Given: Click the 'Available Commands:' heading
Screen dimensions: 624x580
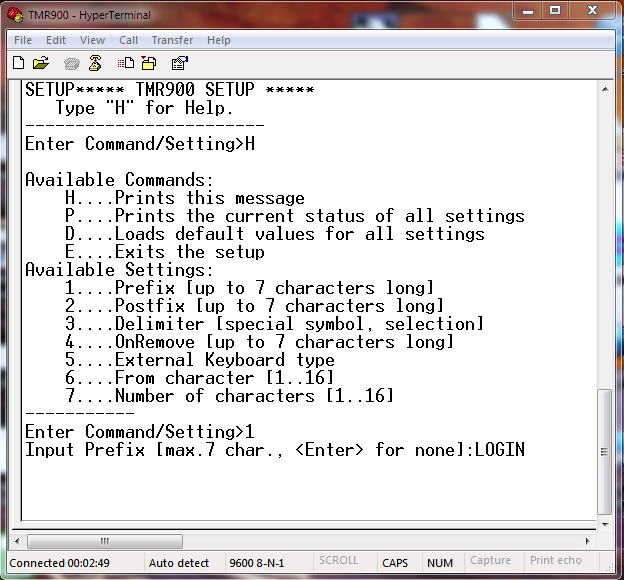Looking at the screenshot, I should coord(119,180).
